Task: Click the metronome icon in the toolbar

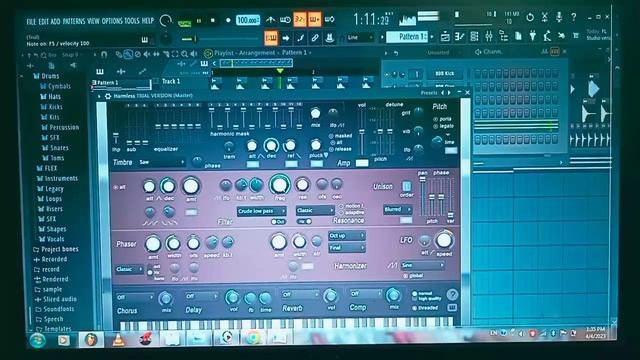Action: (271, 19)
